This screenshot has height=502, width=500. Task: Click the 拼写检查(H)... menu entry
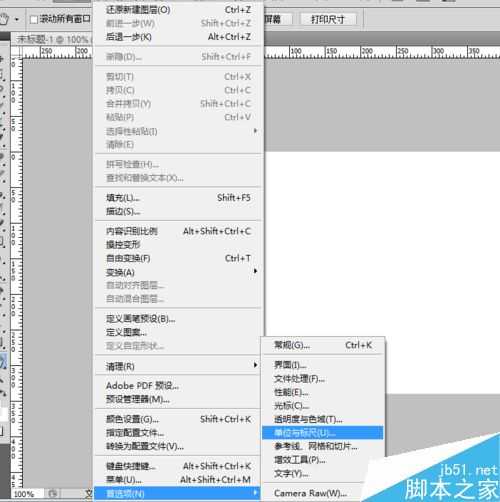click(178, 164)
